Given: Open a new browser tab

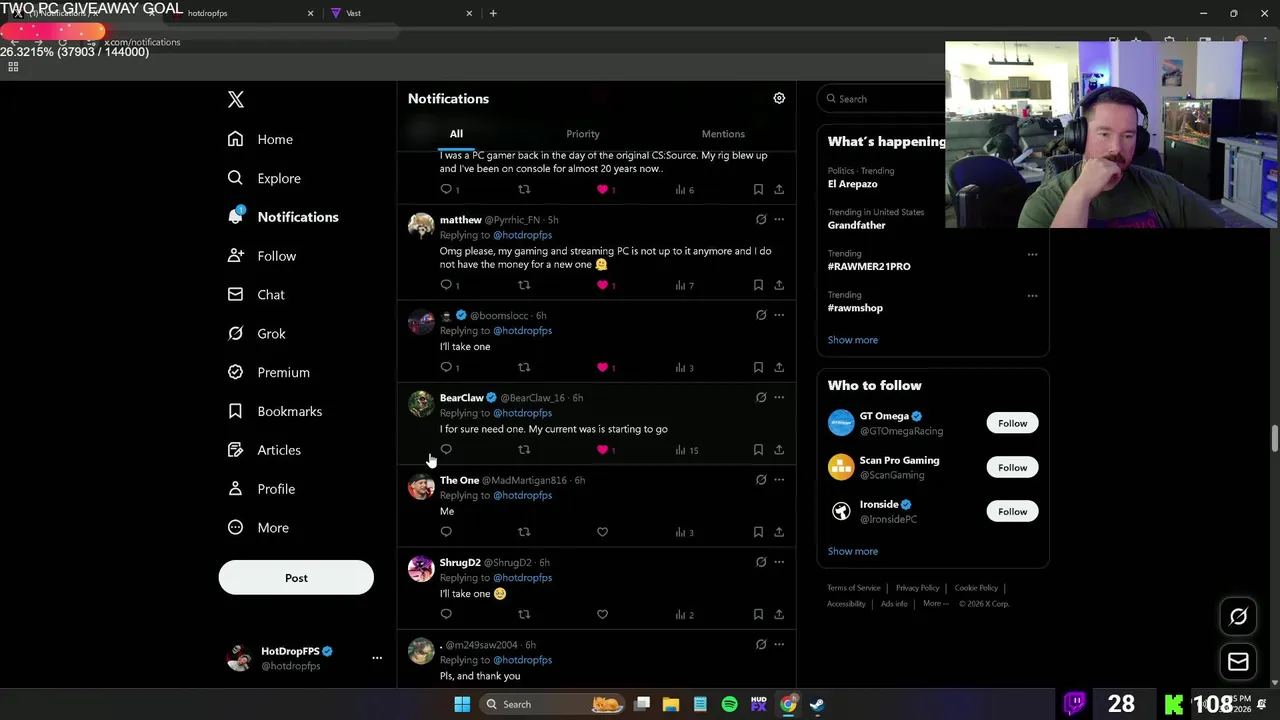Looking at the screenshot, I should 493,13.
